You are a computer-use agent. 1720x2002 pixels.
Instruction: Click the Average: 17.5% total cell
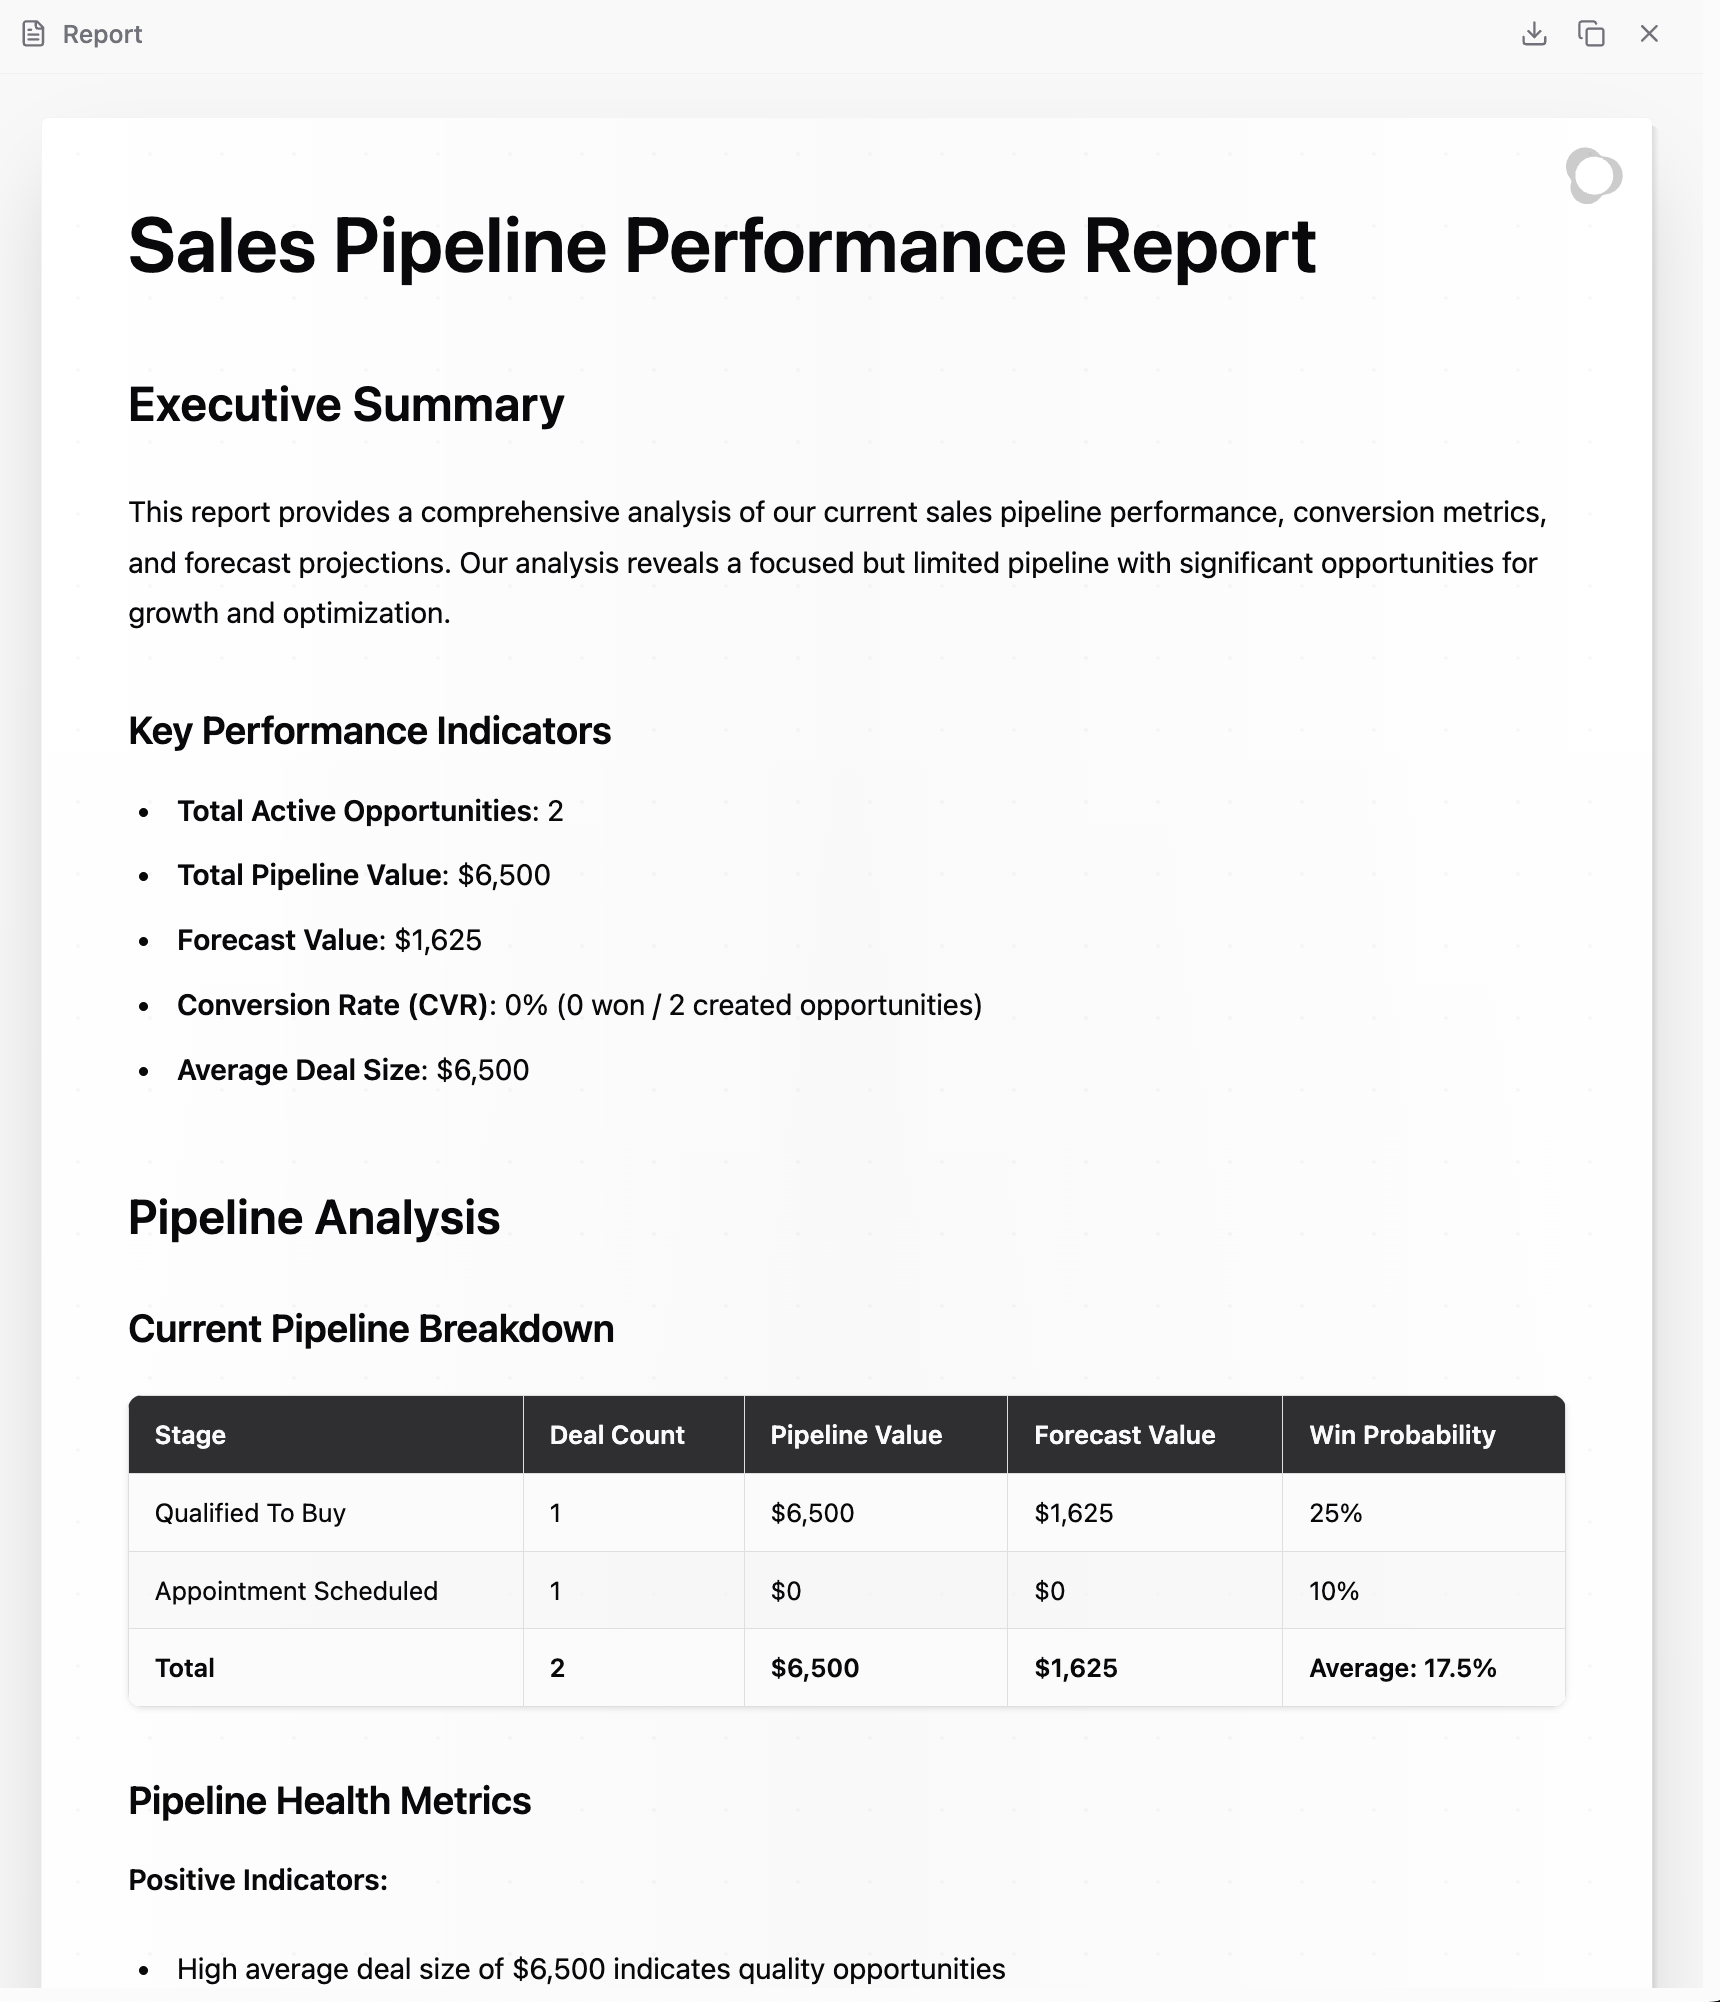[1402, 1668]
